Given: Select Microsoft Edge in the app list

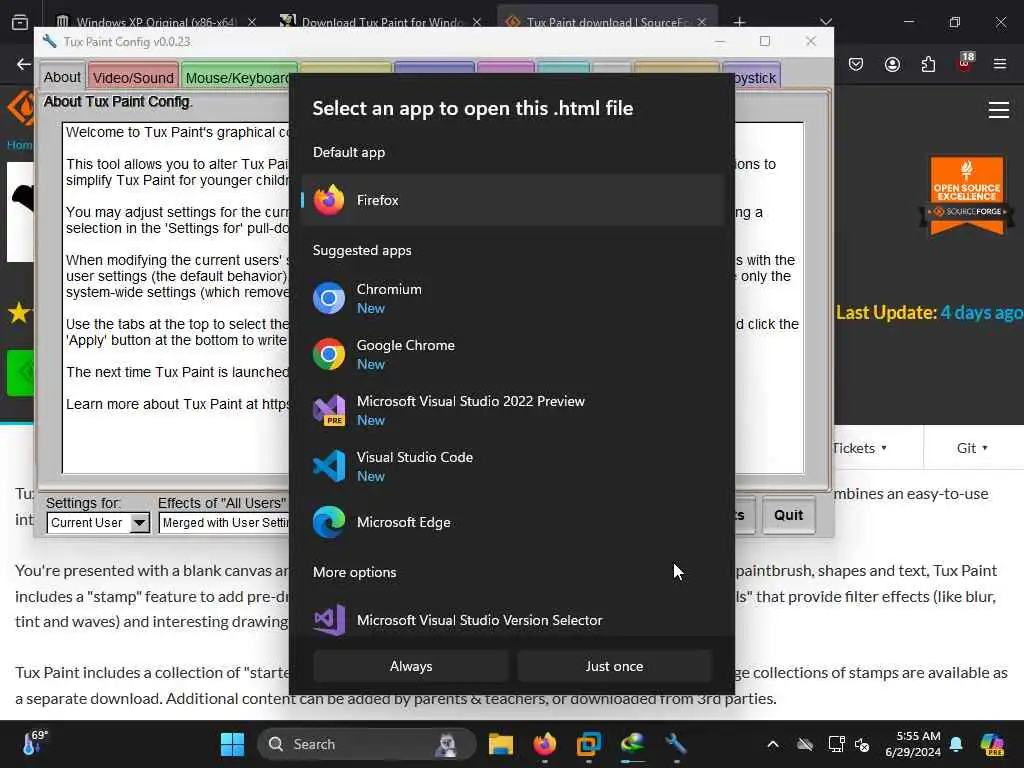Looking at the screenshot, I should click(513, 522).
